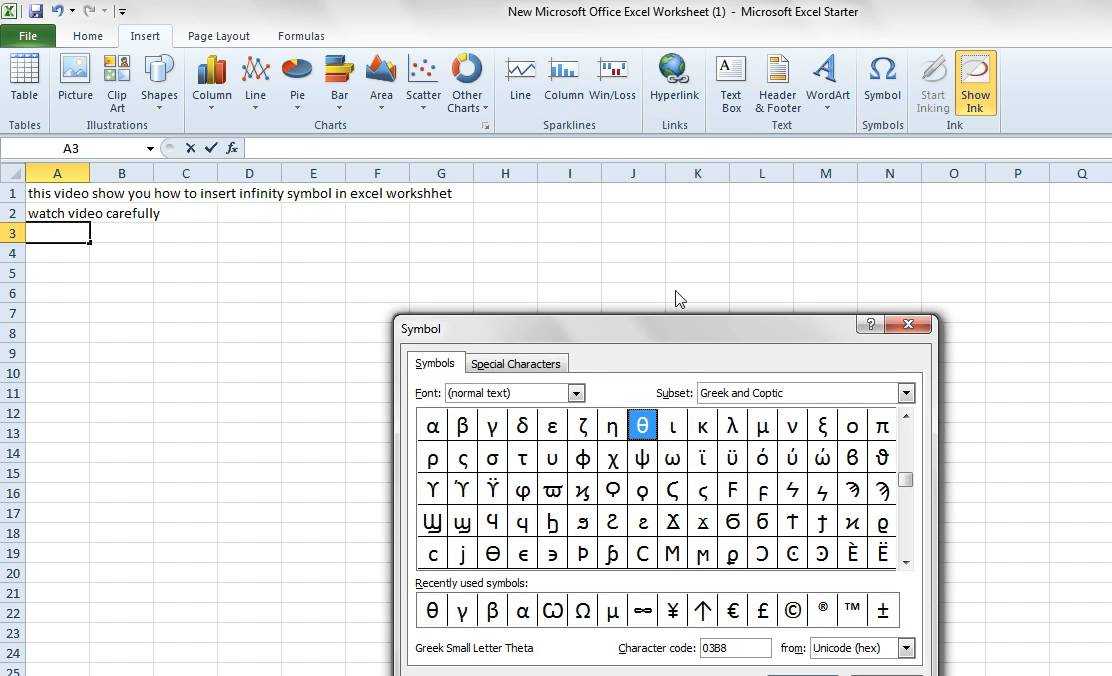Select the Special Characters tab
The height and width of the screenshot is (676, 1112).
click(x=516, y=364)
